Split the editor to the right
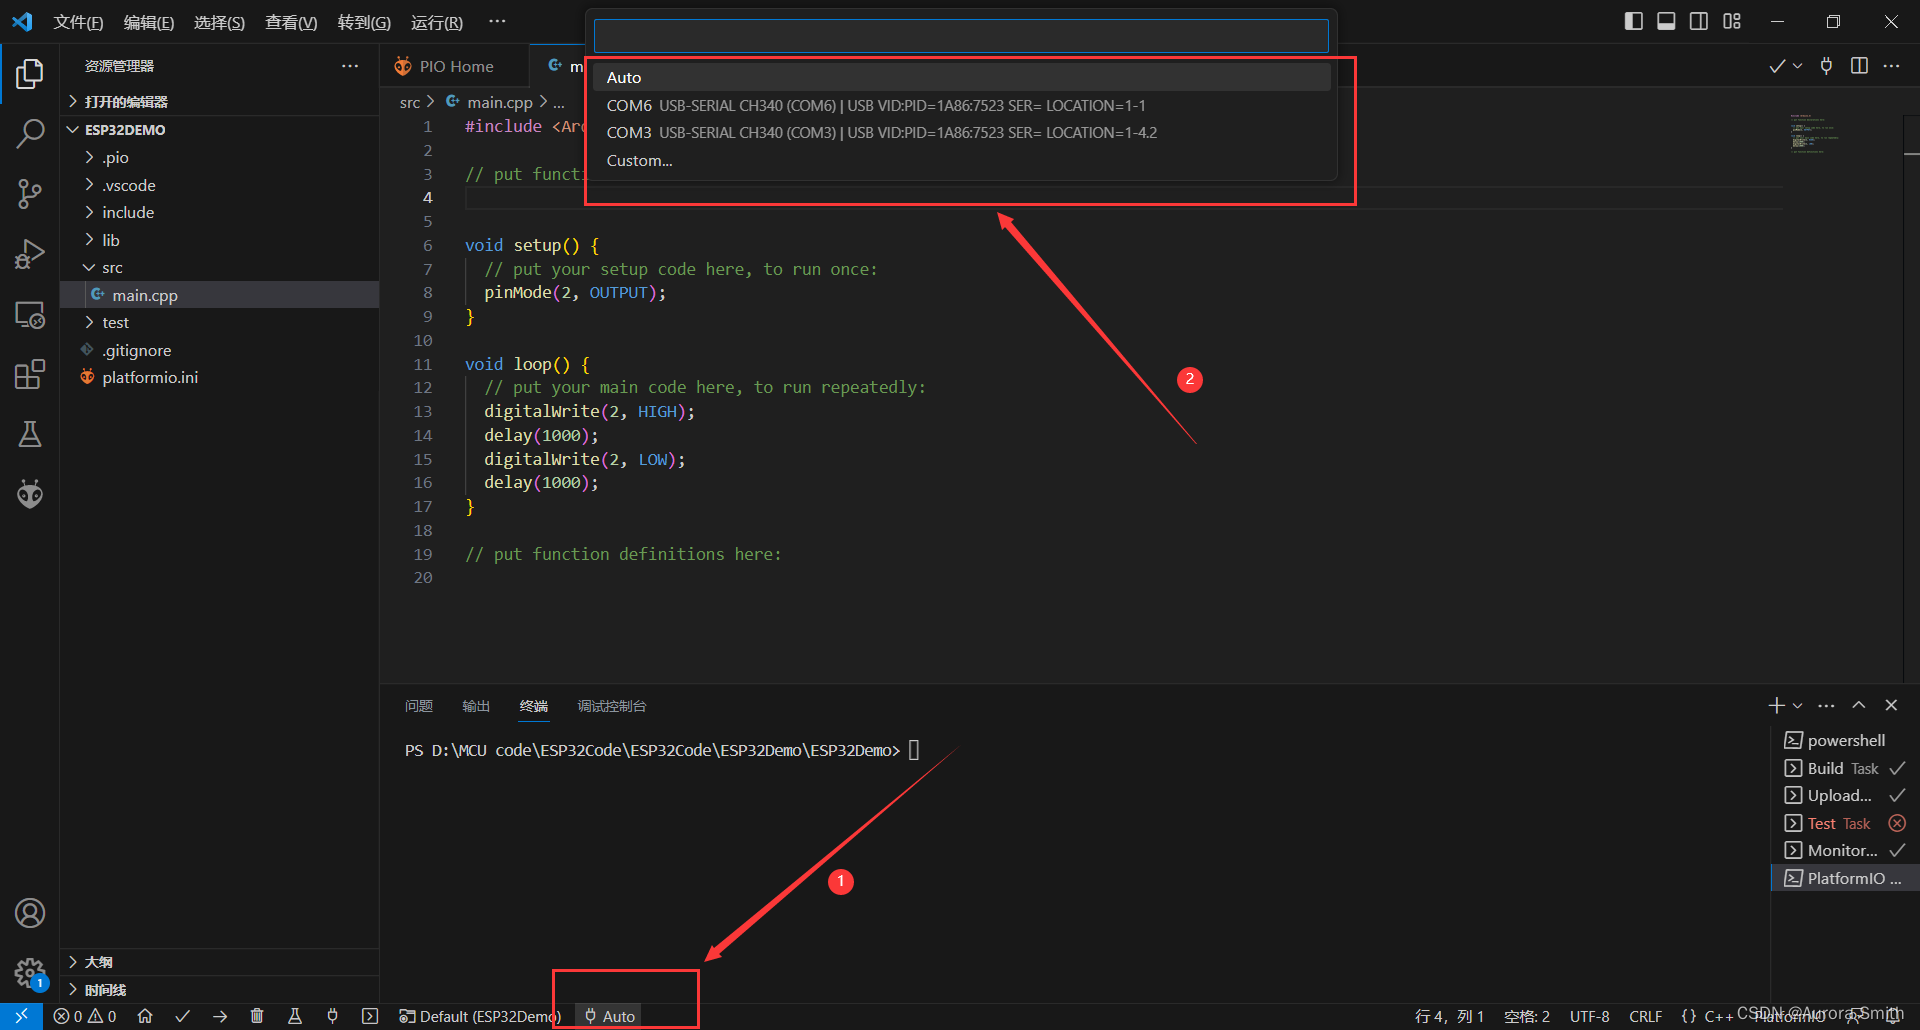This screenshot has height=1030, width=1920. [x=1859, y=66]
